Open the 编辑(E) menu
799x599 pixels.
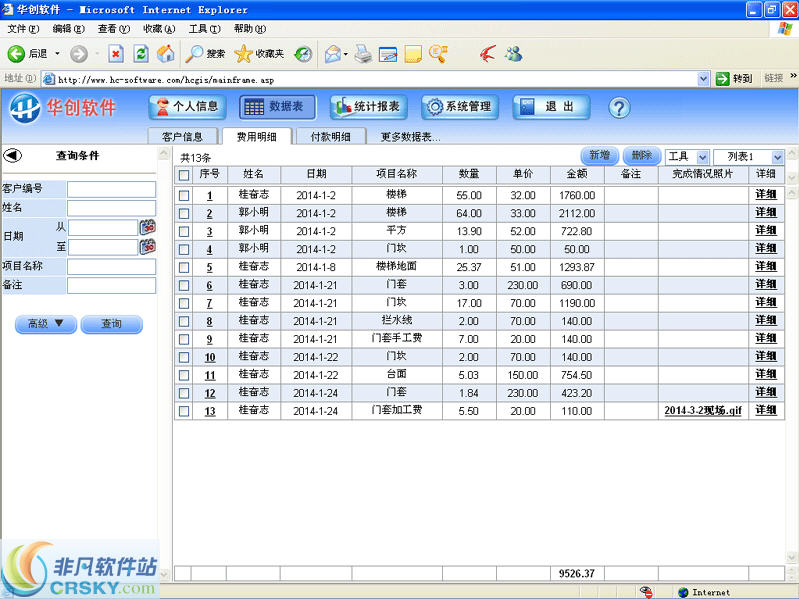pyautogui.click(x=68, y=29)
